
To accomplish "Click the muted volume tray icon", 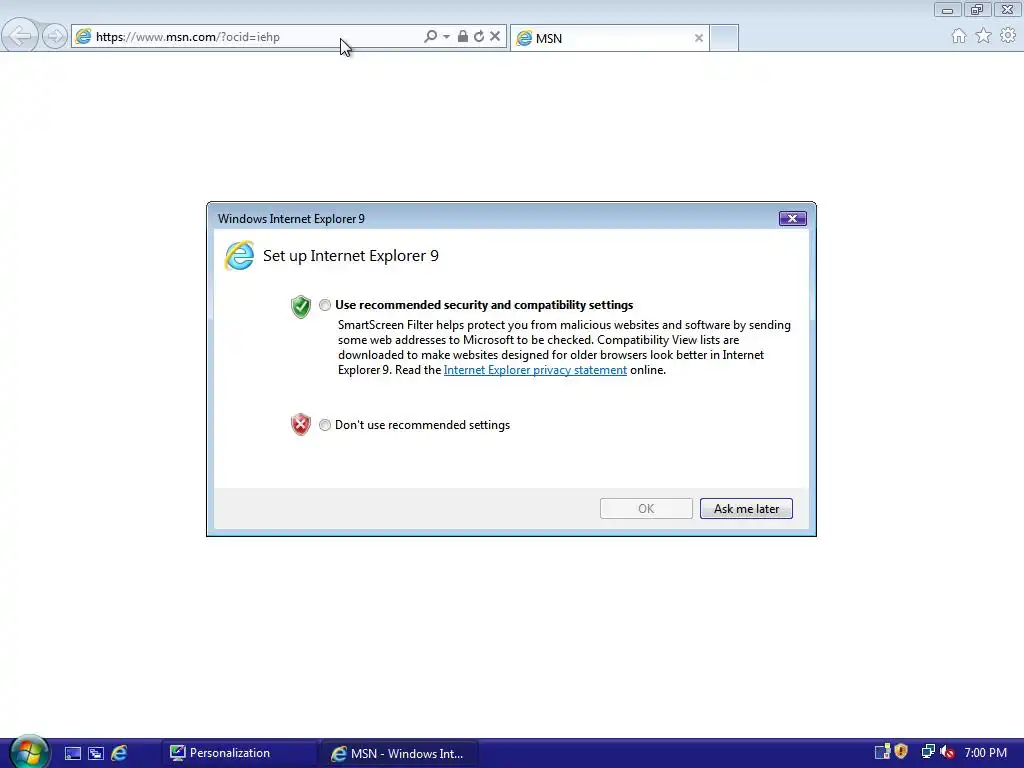I will 947,752.
